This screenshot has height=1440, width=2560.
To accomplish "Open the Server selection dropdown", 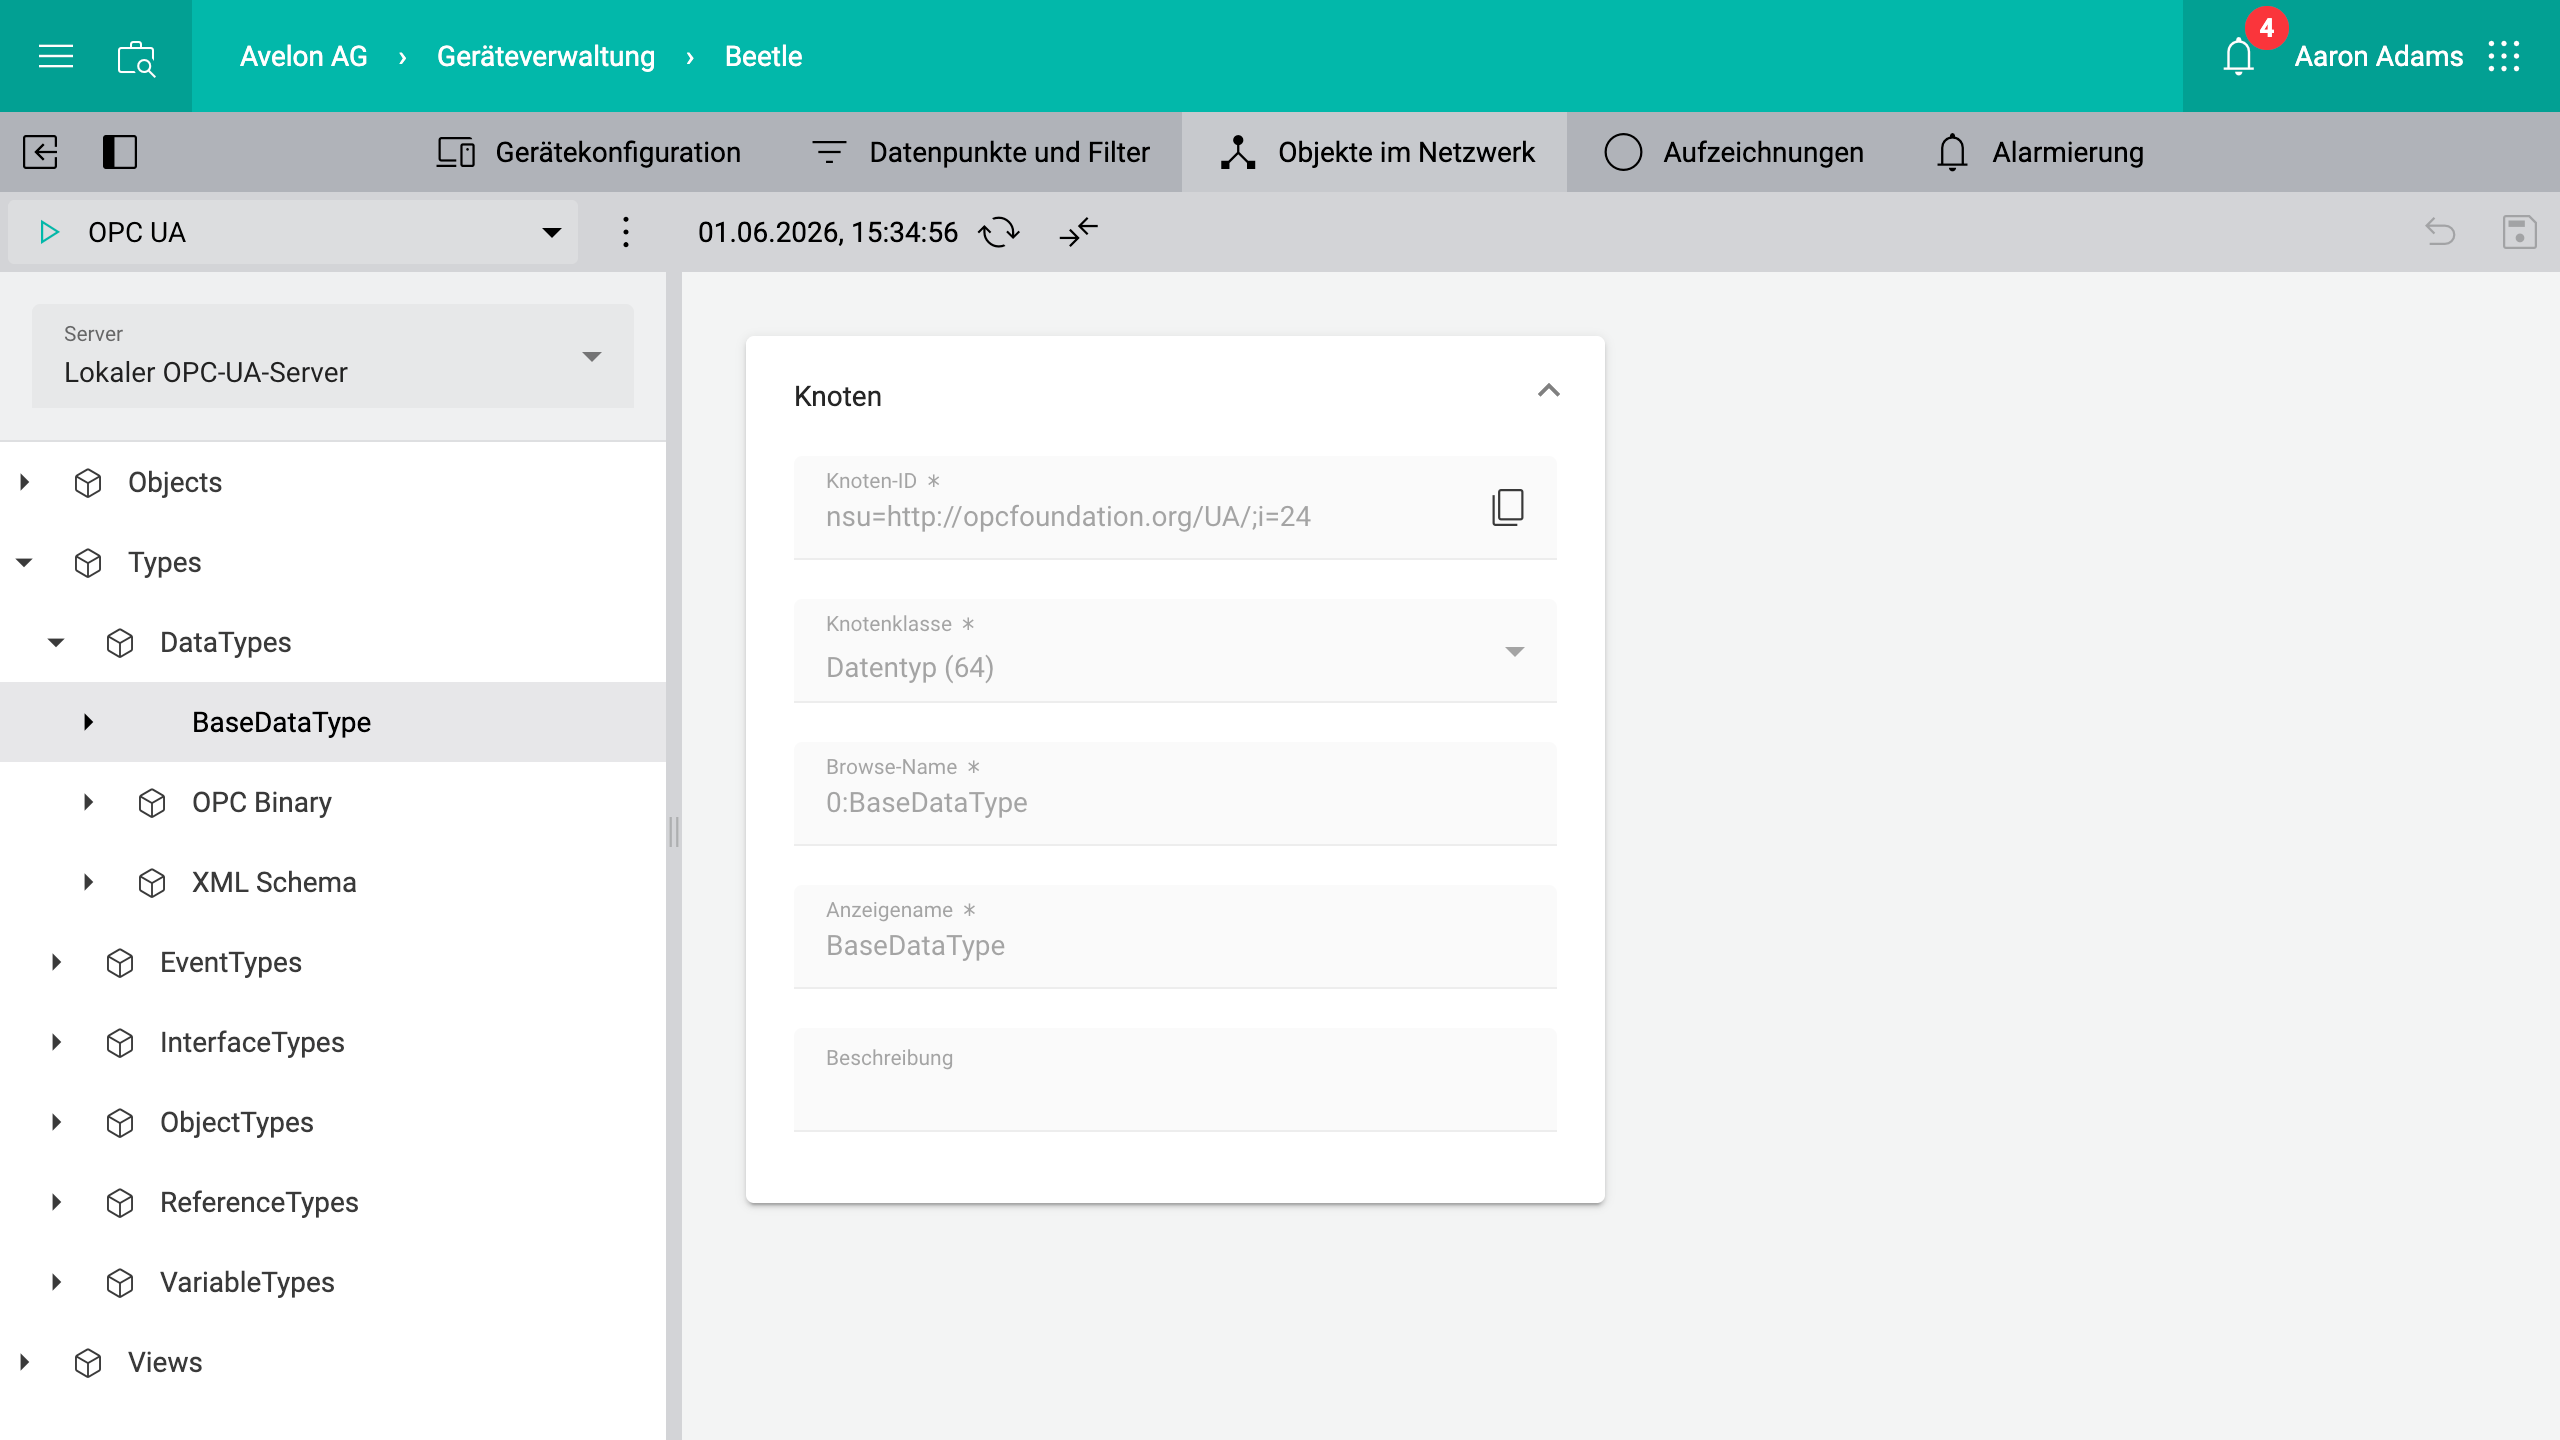I will click(x=333, y=356).
